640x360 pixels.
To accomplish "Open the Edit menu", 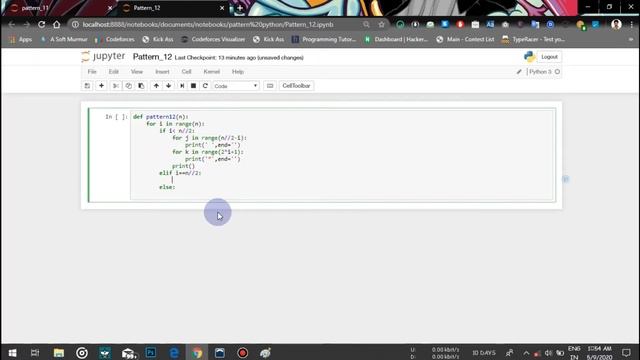I will tap(113, 71).
